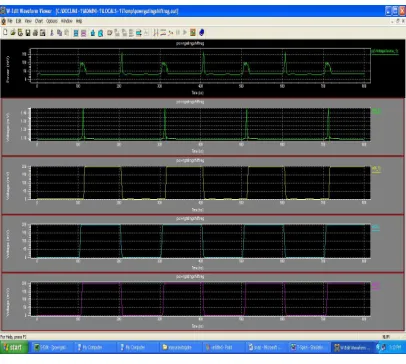Image resolution: width=406 pixels, height=364 pixels.
Task: Click the Save floppy disk icon
Action: click(x=28, y=32)
